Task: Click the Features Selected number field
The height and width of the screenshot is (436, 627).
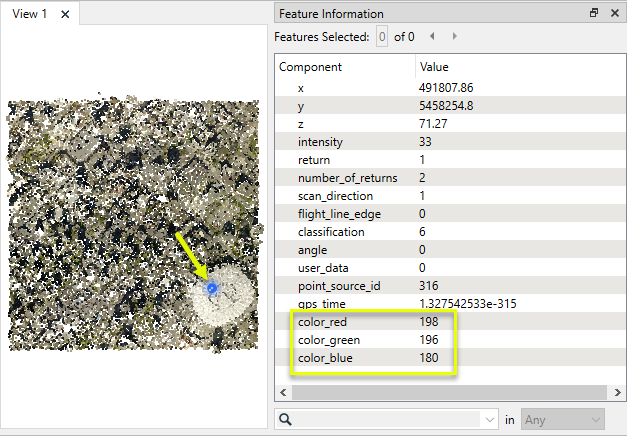Action: (382, 37)
